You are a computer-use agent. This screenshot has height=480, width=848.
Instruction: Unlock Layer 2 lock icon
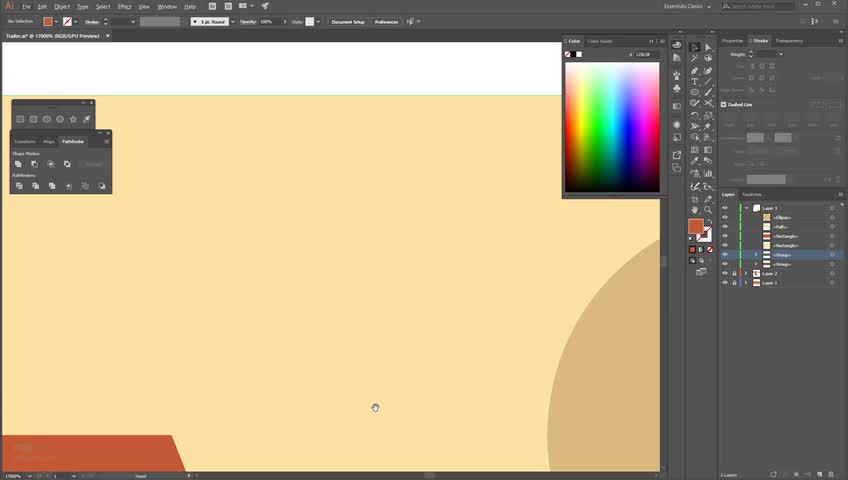click(x=734, y=274)
